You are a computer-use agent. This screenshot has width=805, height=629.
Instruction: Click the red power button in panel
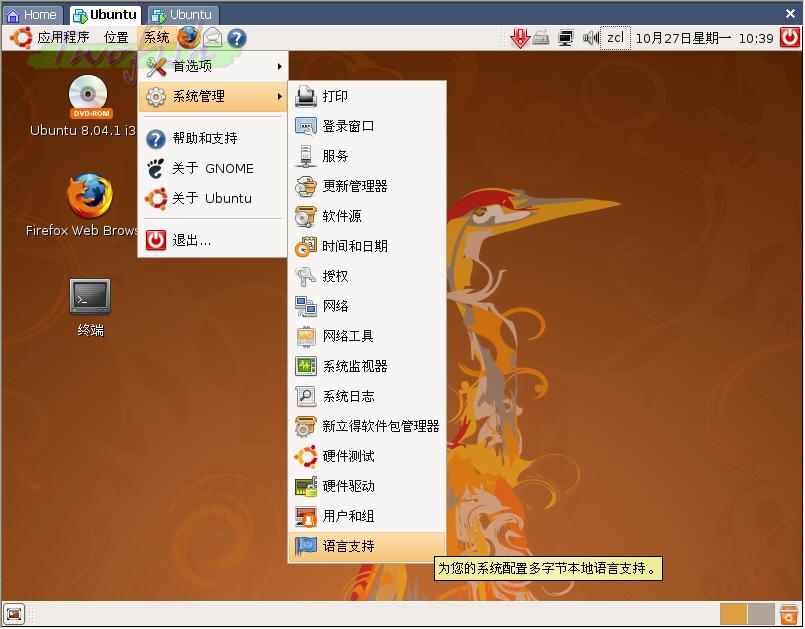click(790, 38)
